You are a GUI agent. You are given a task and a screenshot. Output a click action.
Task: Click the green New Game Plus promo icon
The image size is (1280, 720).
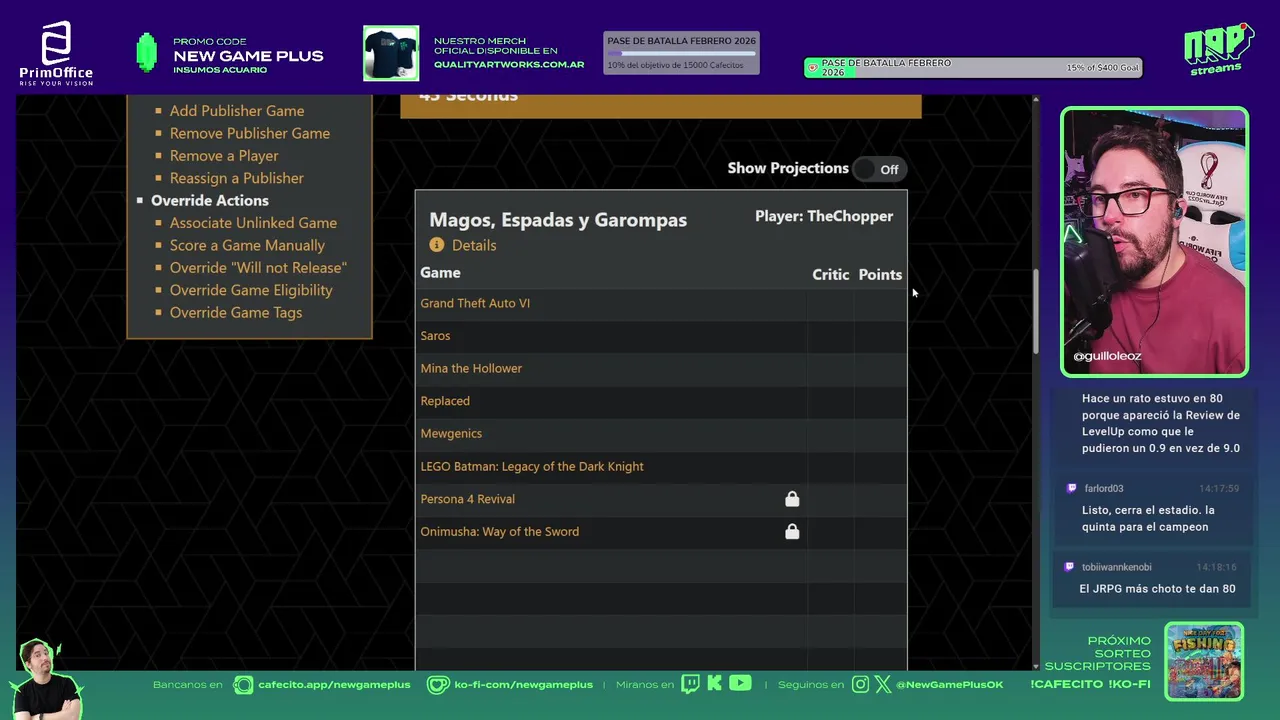point(147,53)
